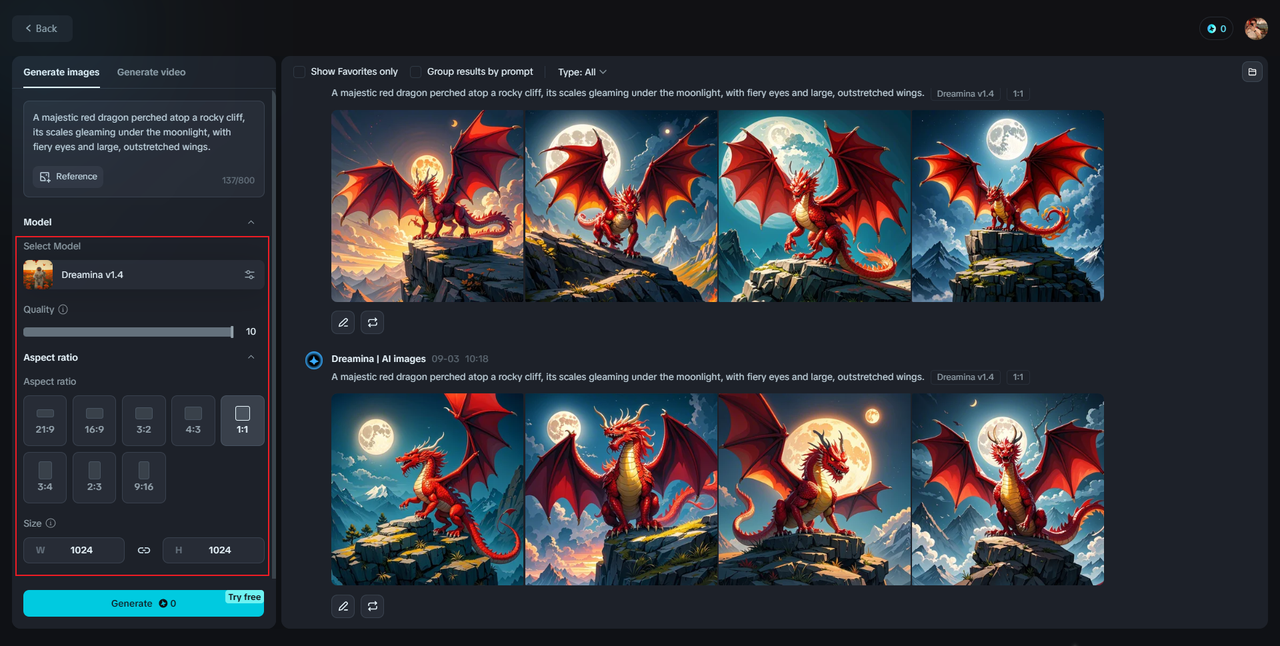Open second dragon image in bottom row

(621, 490)
